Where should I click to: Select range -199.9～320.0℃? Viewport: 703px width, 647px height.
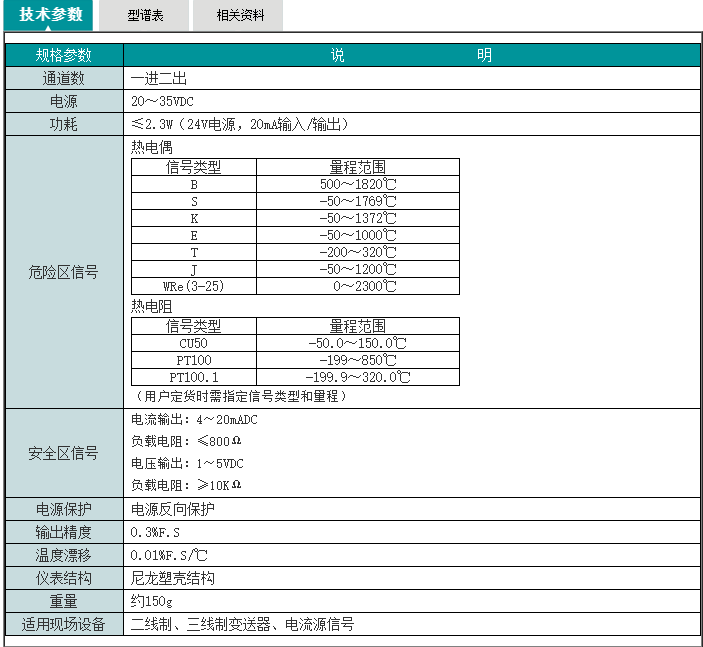[x=358, y=378]
